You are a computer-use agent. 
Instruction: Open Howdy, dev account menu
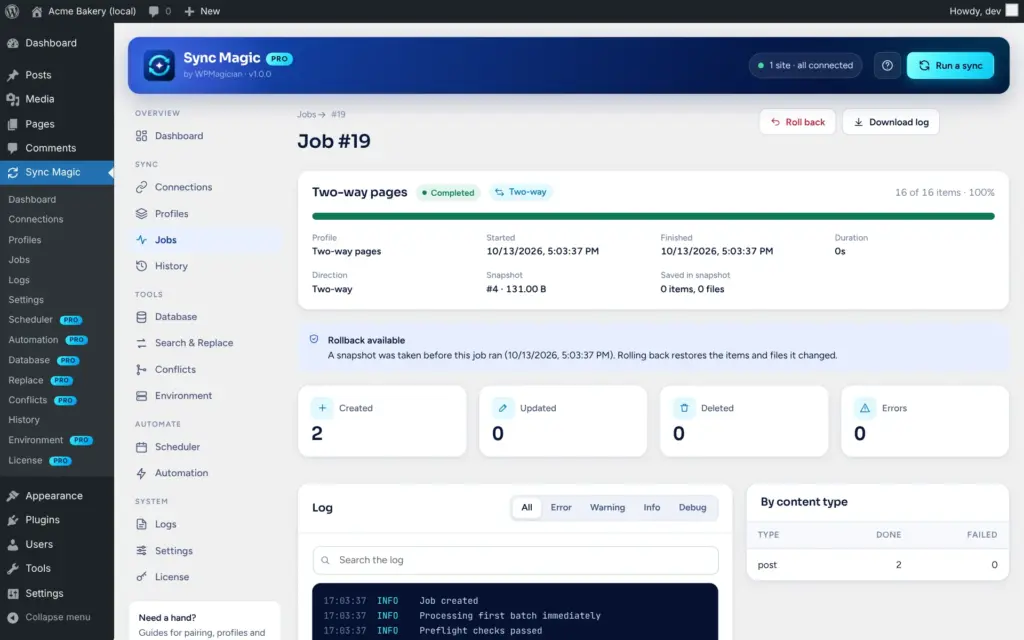pyautogui.click(x=983, y=11)
